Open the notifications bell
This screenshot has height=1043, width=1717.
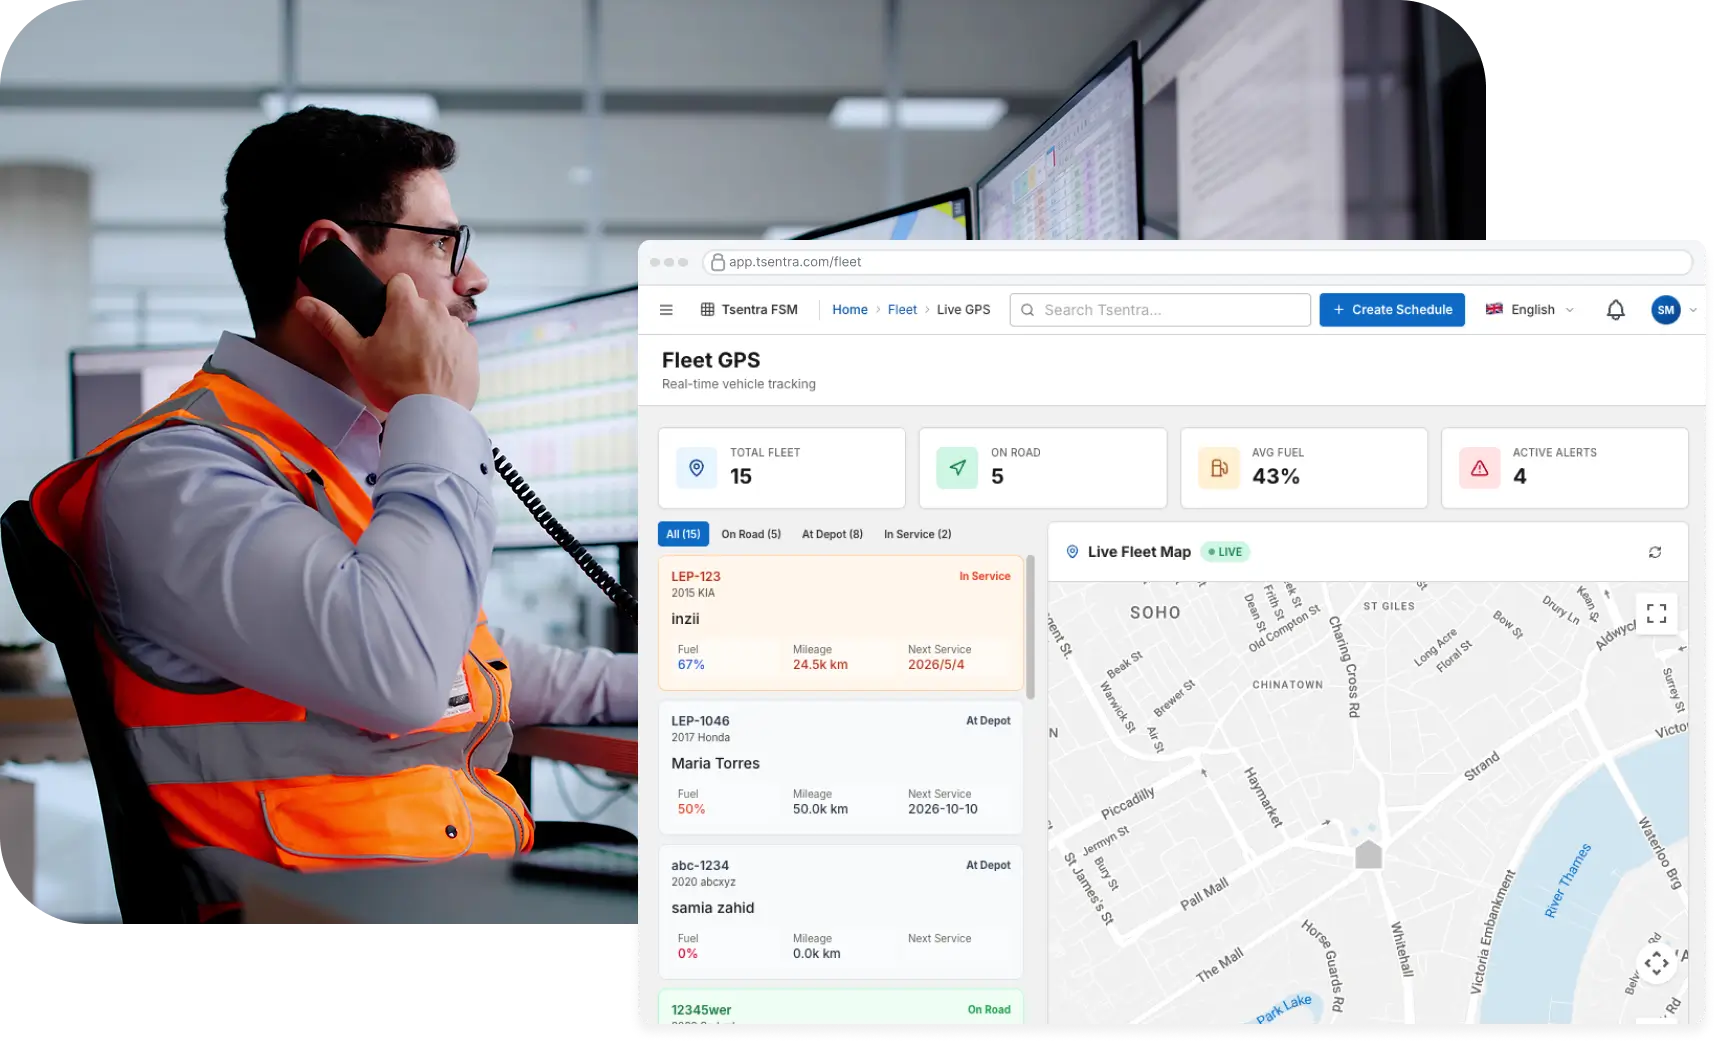tap(1615, 310)
